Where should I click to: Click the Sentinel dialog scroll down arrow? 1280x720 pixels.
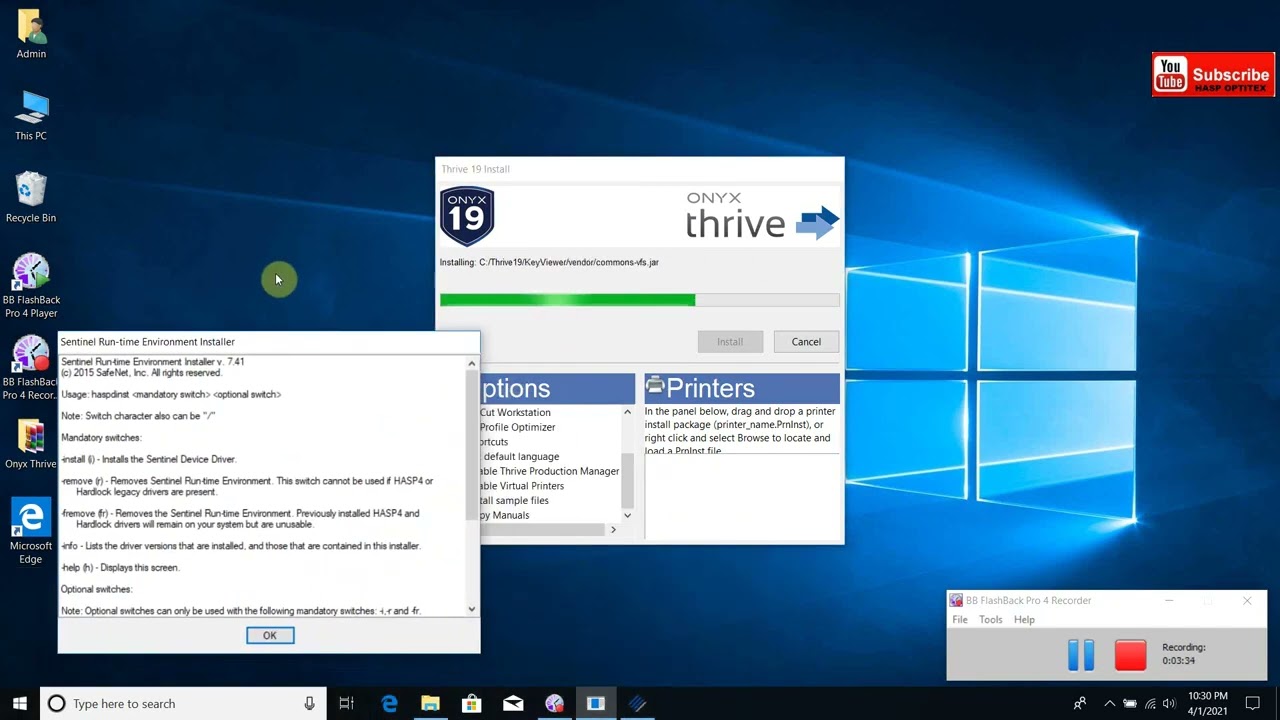click(x=472, y=609)
